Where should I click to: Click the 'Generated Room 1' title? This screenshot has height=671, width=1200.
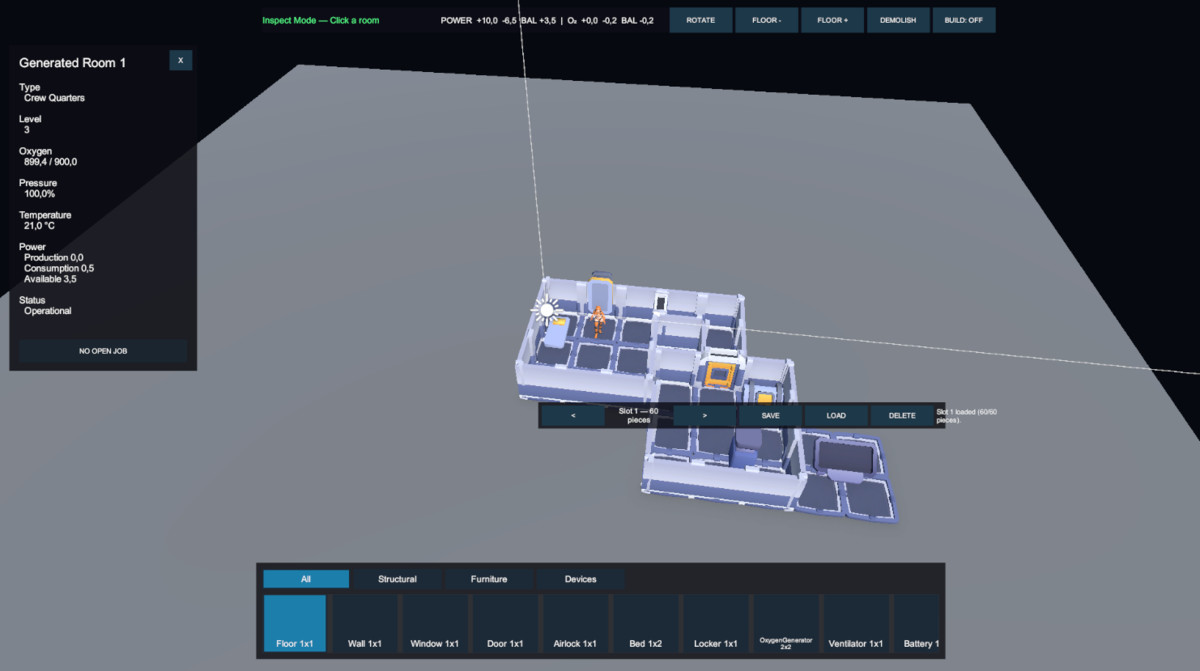(73, 63)
